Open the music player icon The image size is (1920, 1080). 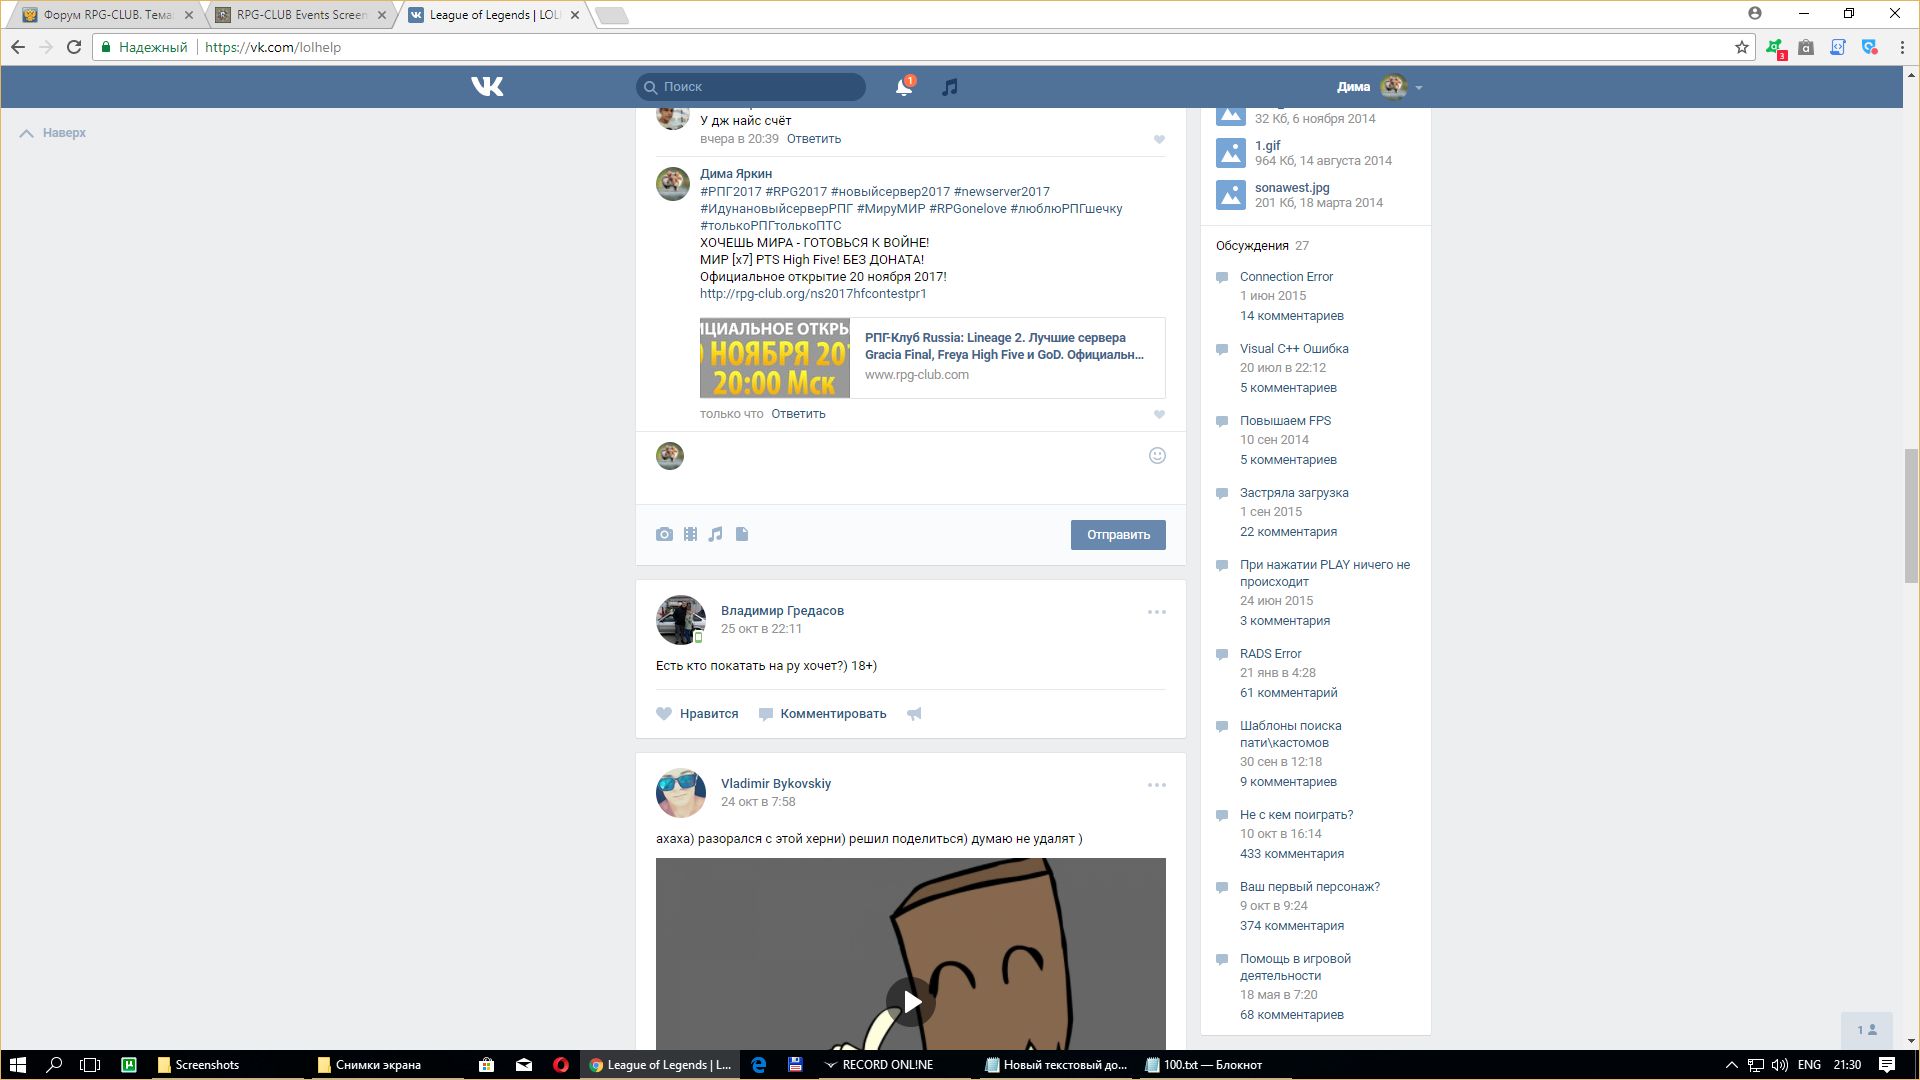[x=949, y=87]
